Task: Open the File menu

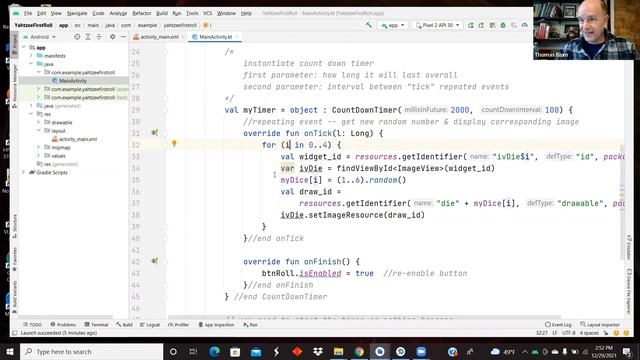Action: 28,13
